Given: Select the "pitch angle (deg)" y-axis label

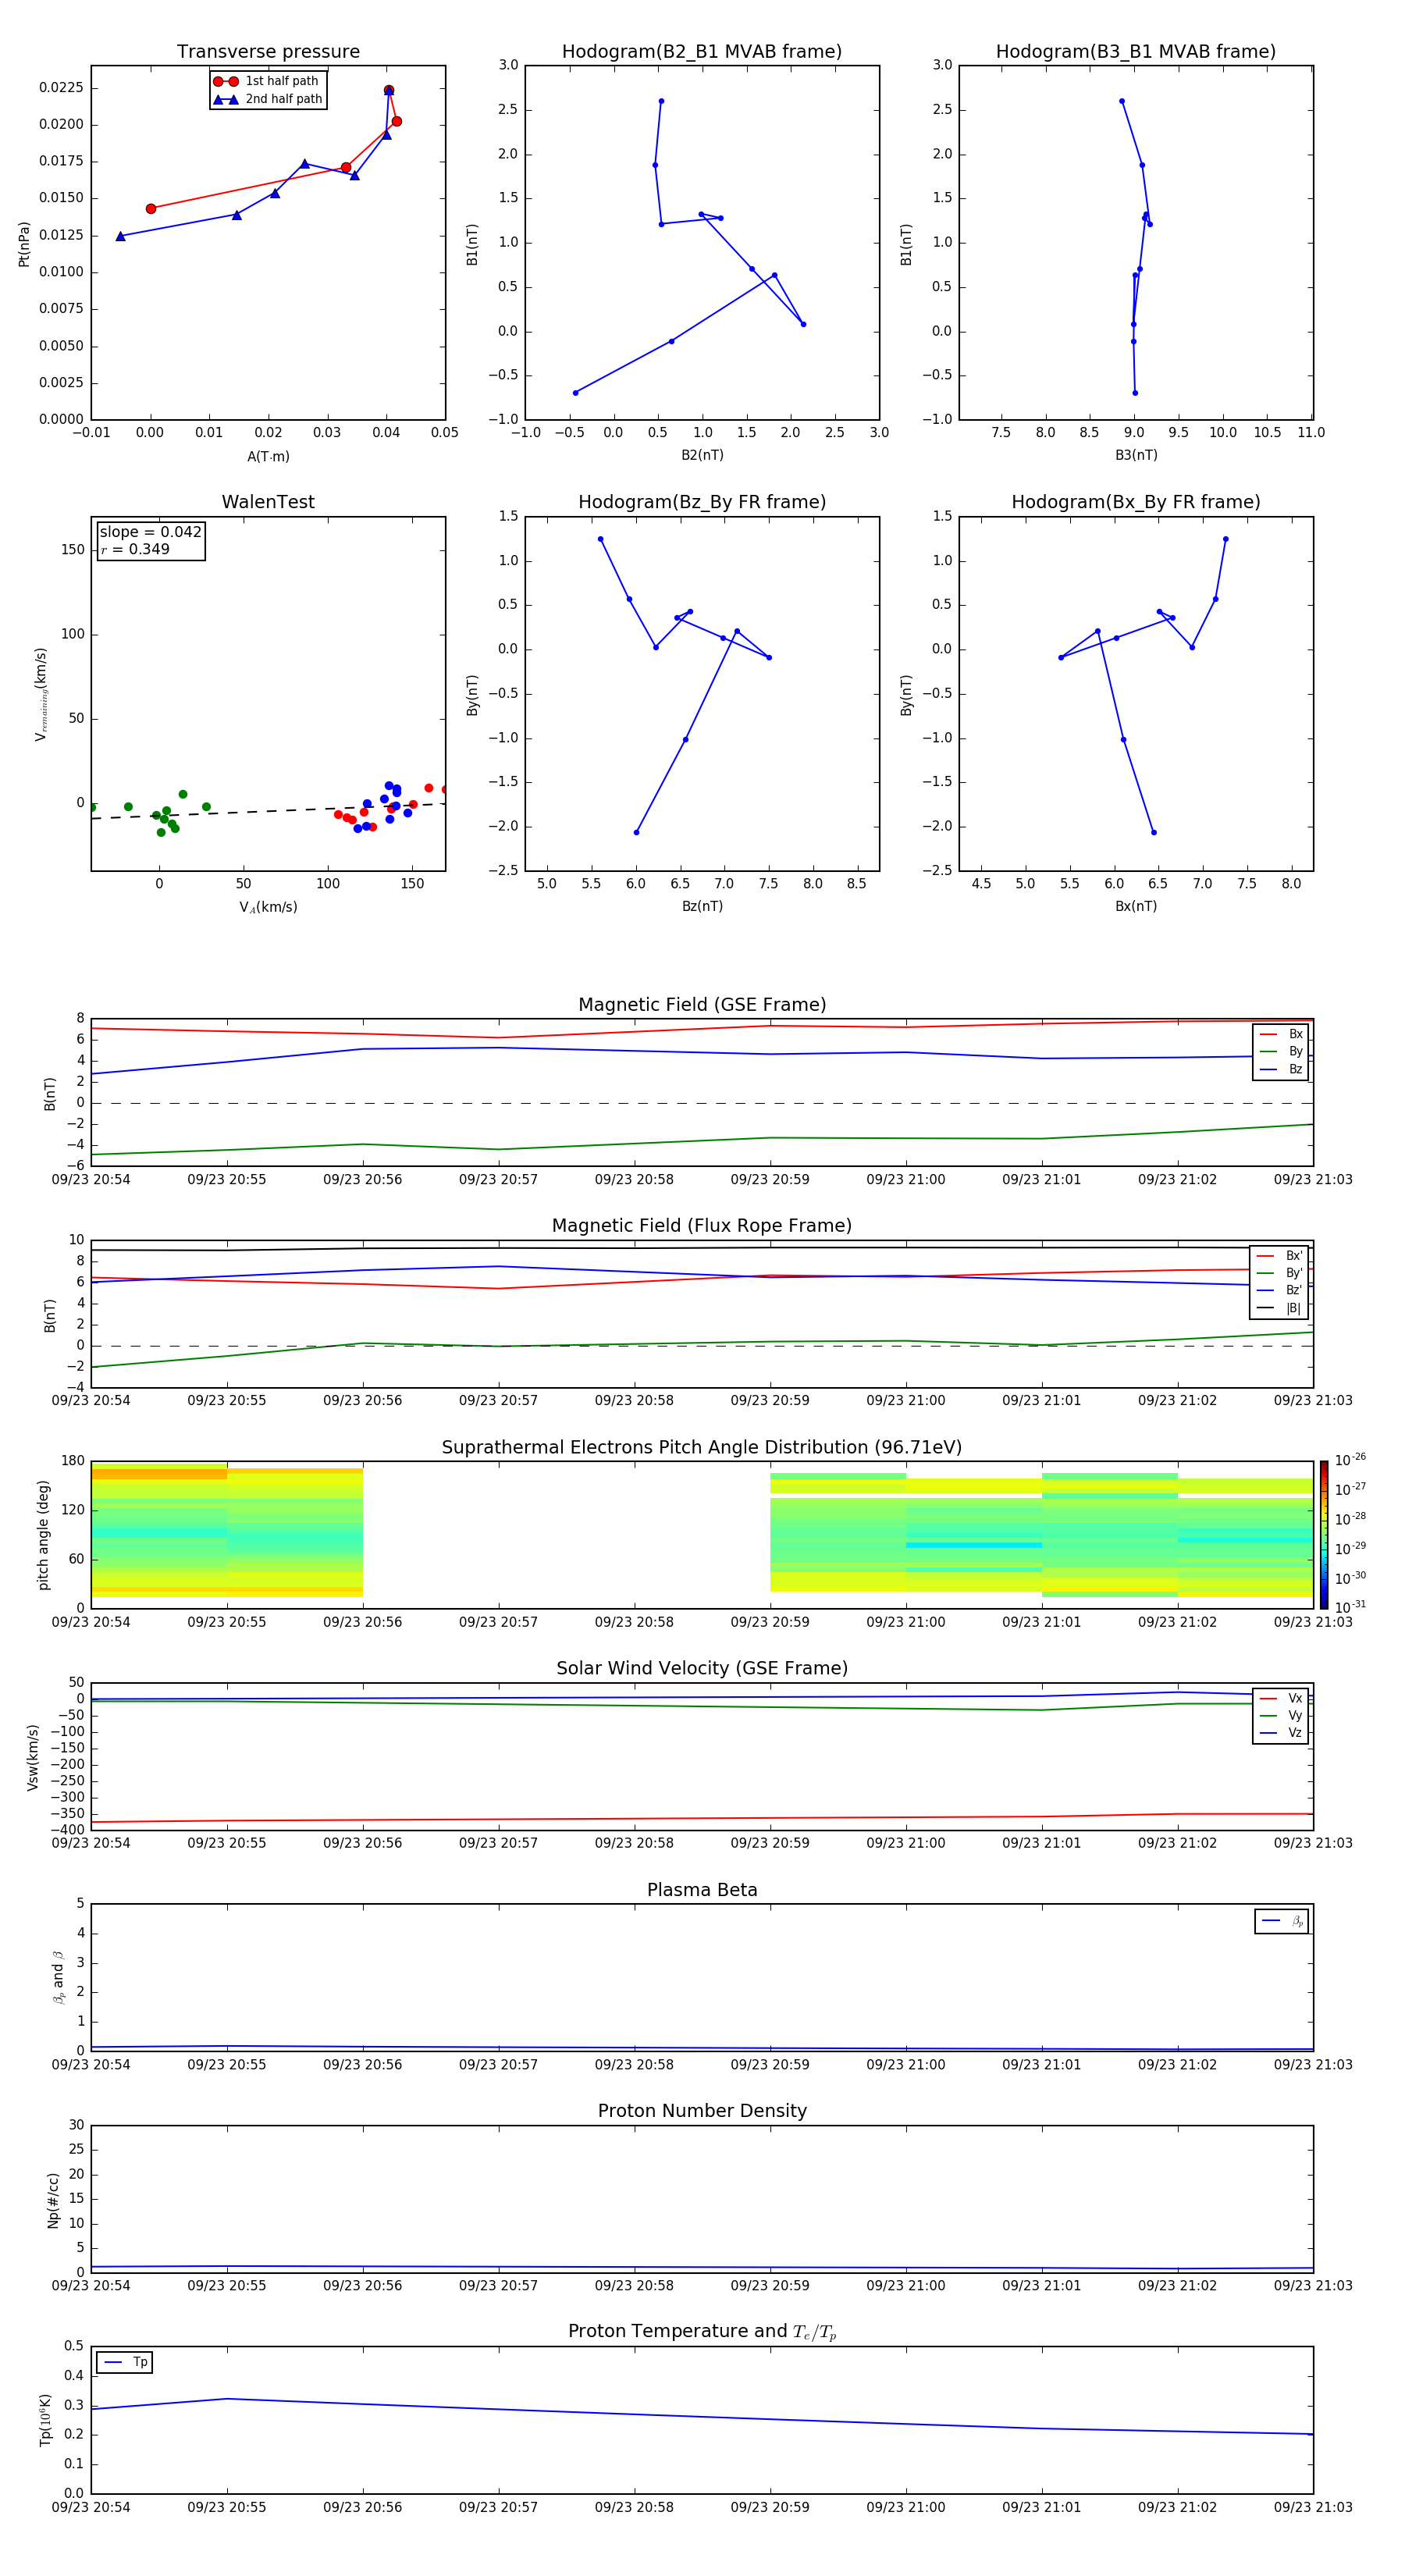Looking at the screenshot, I should coord(43,1535).
